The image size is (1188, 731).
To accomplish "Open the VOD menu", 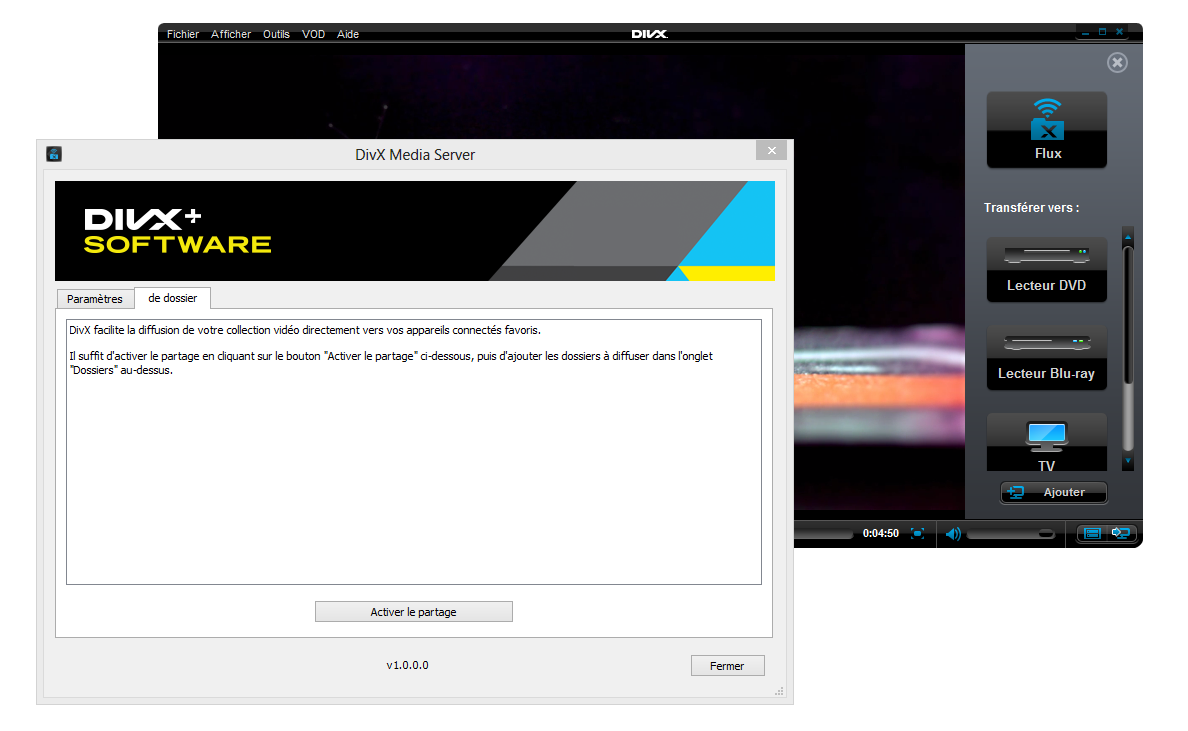I will tap(313, 34).
